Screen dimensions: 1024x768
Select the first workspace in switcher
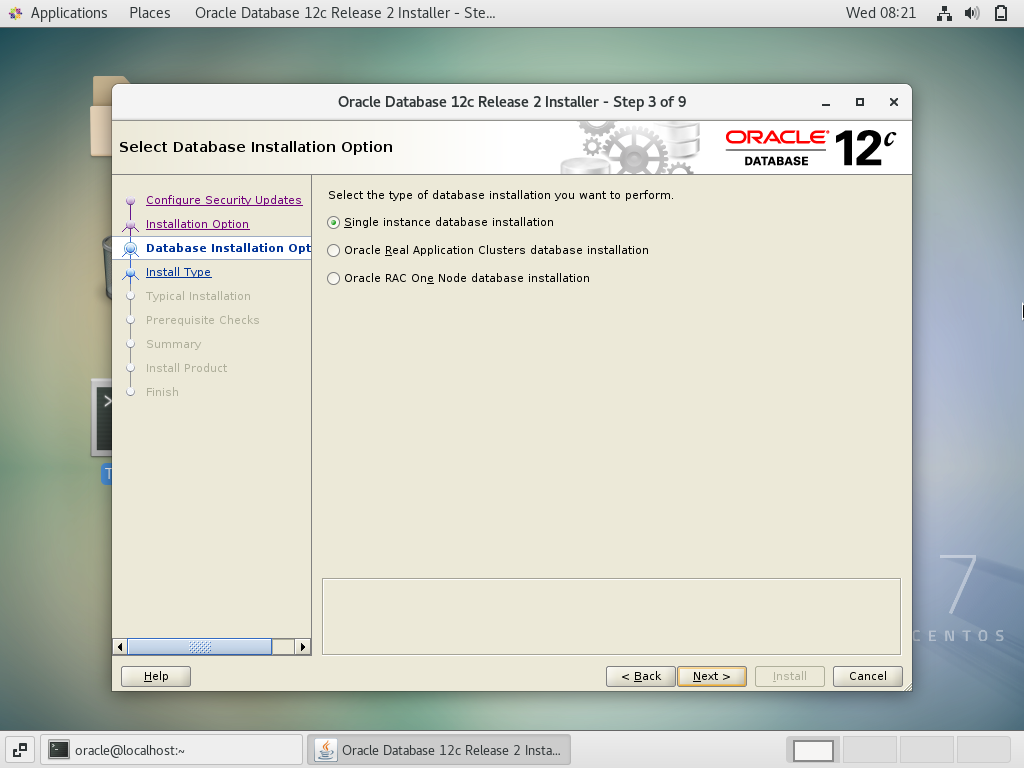(813, 750)
